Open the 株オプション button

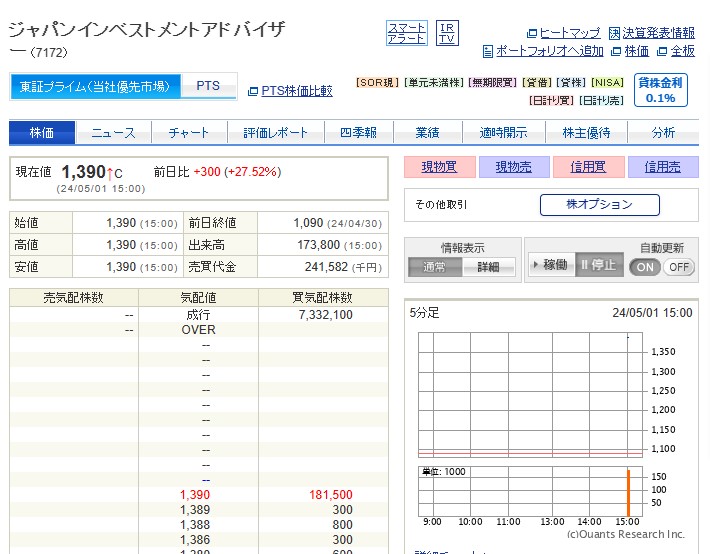[x=600, y=205]
